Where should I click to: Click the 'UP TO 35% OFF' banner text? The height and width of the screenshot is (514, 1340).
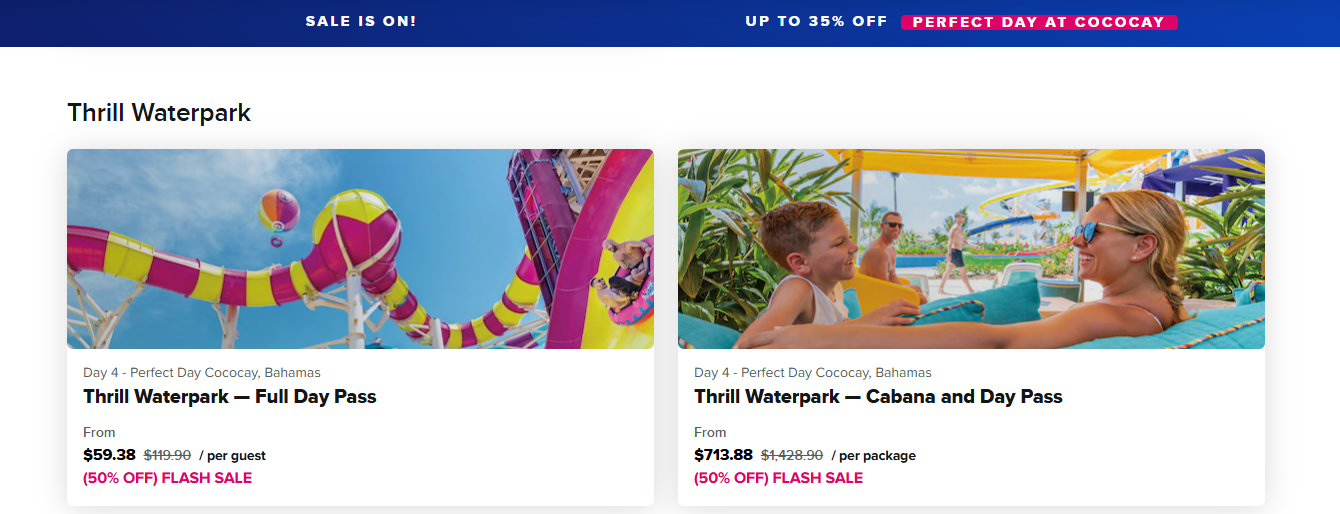tap(816, 21)
